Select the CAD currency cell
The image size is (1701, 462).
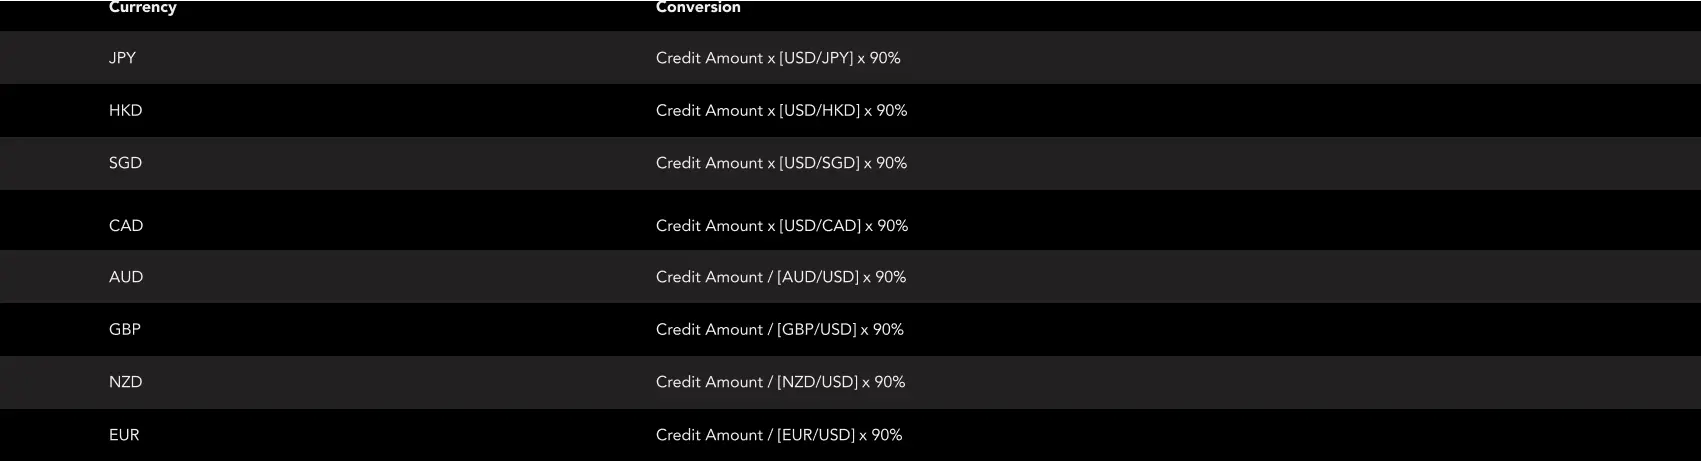point(126,226)
